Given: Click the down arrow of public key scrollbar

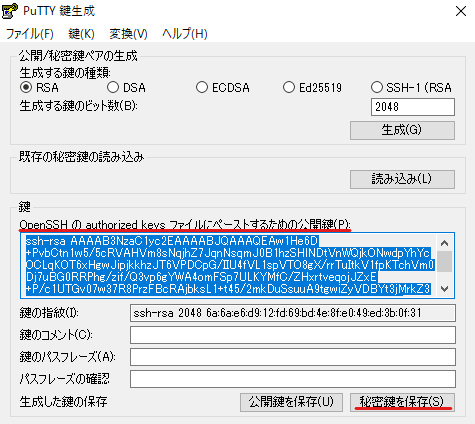Looking at the screenshot, I should click(x=444, y=288).
